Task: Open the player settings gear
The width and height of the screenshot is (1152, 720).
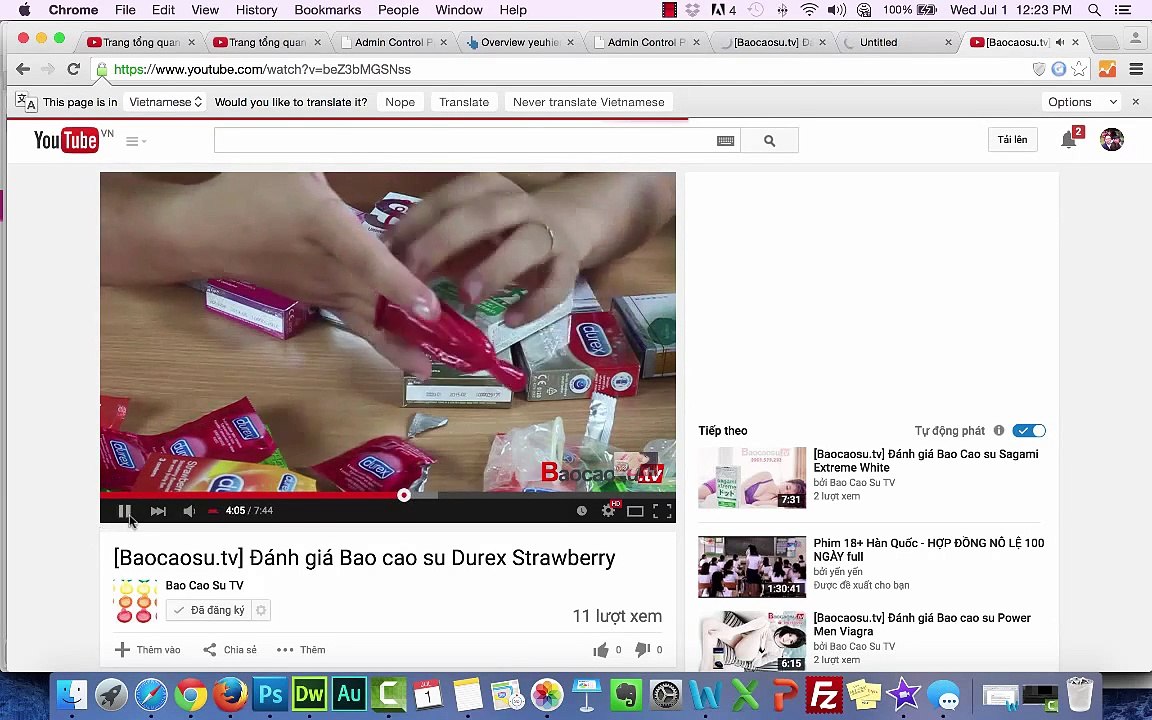Action: click(608, 511)
